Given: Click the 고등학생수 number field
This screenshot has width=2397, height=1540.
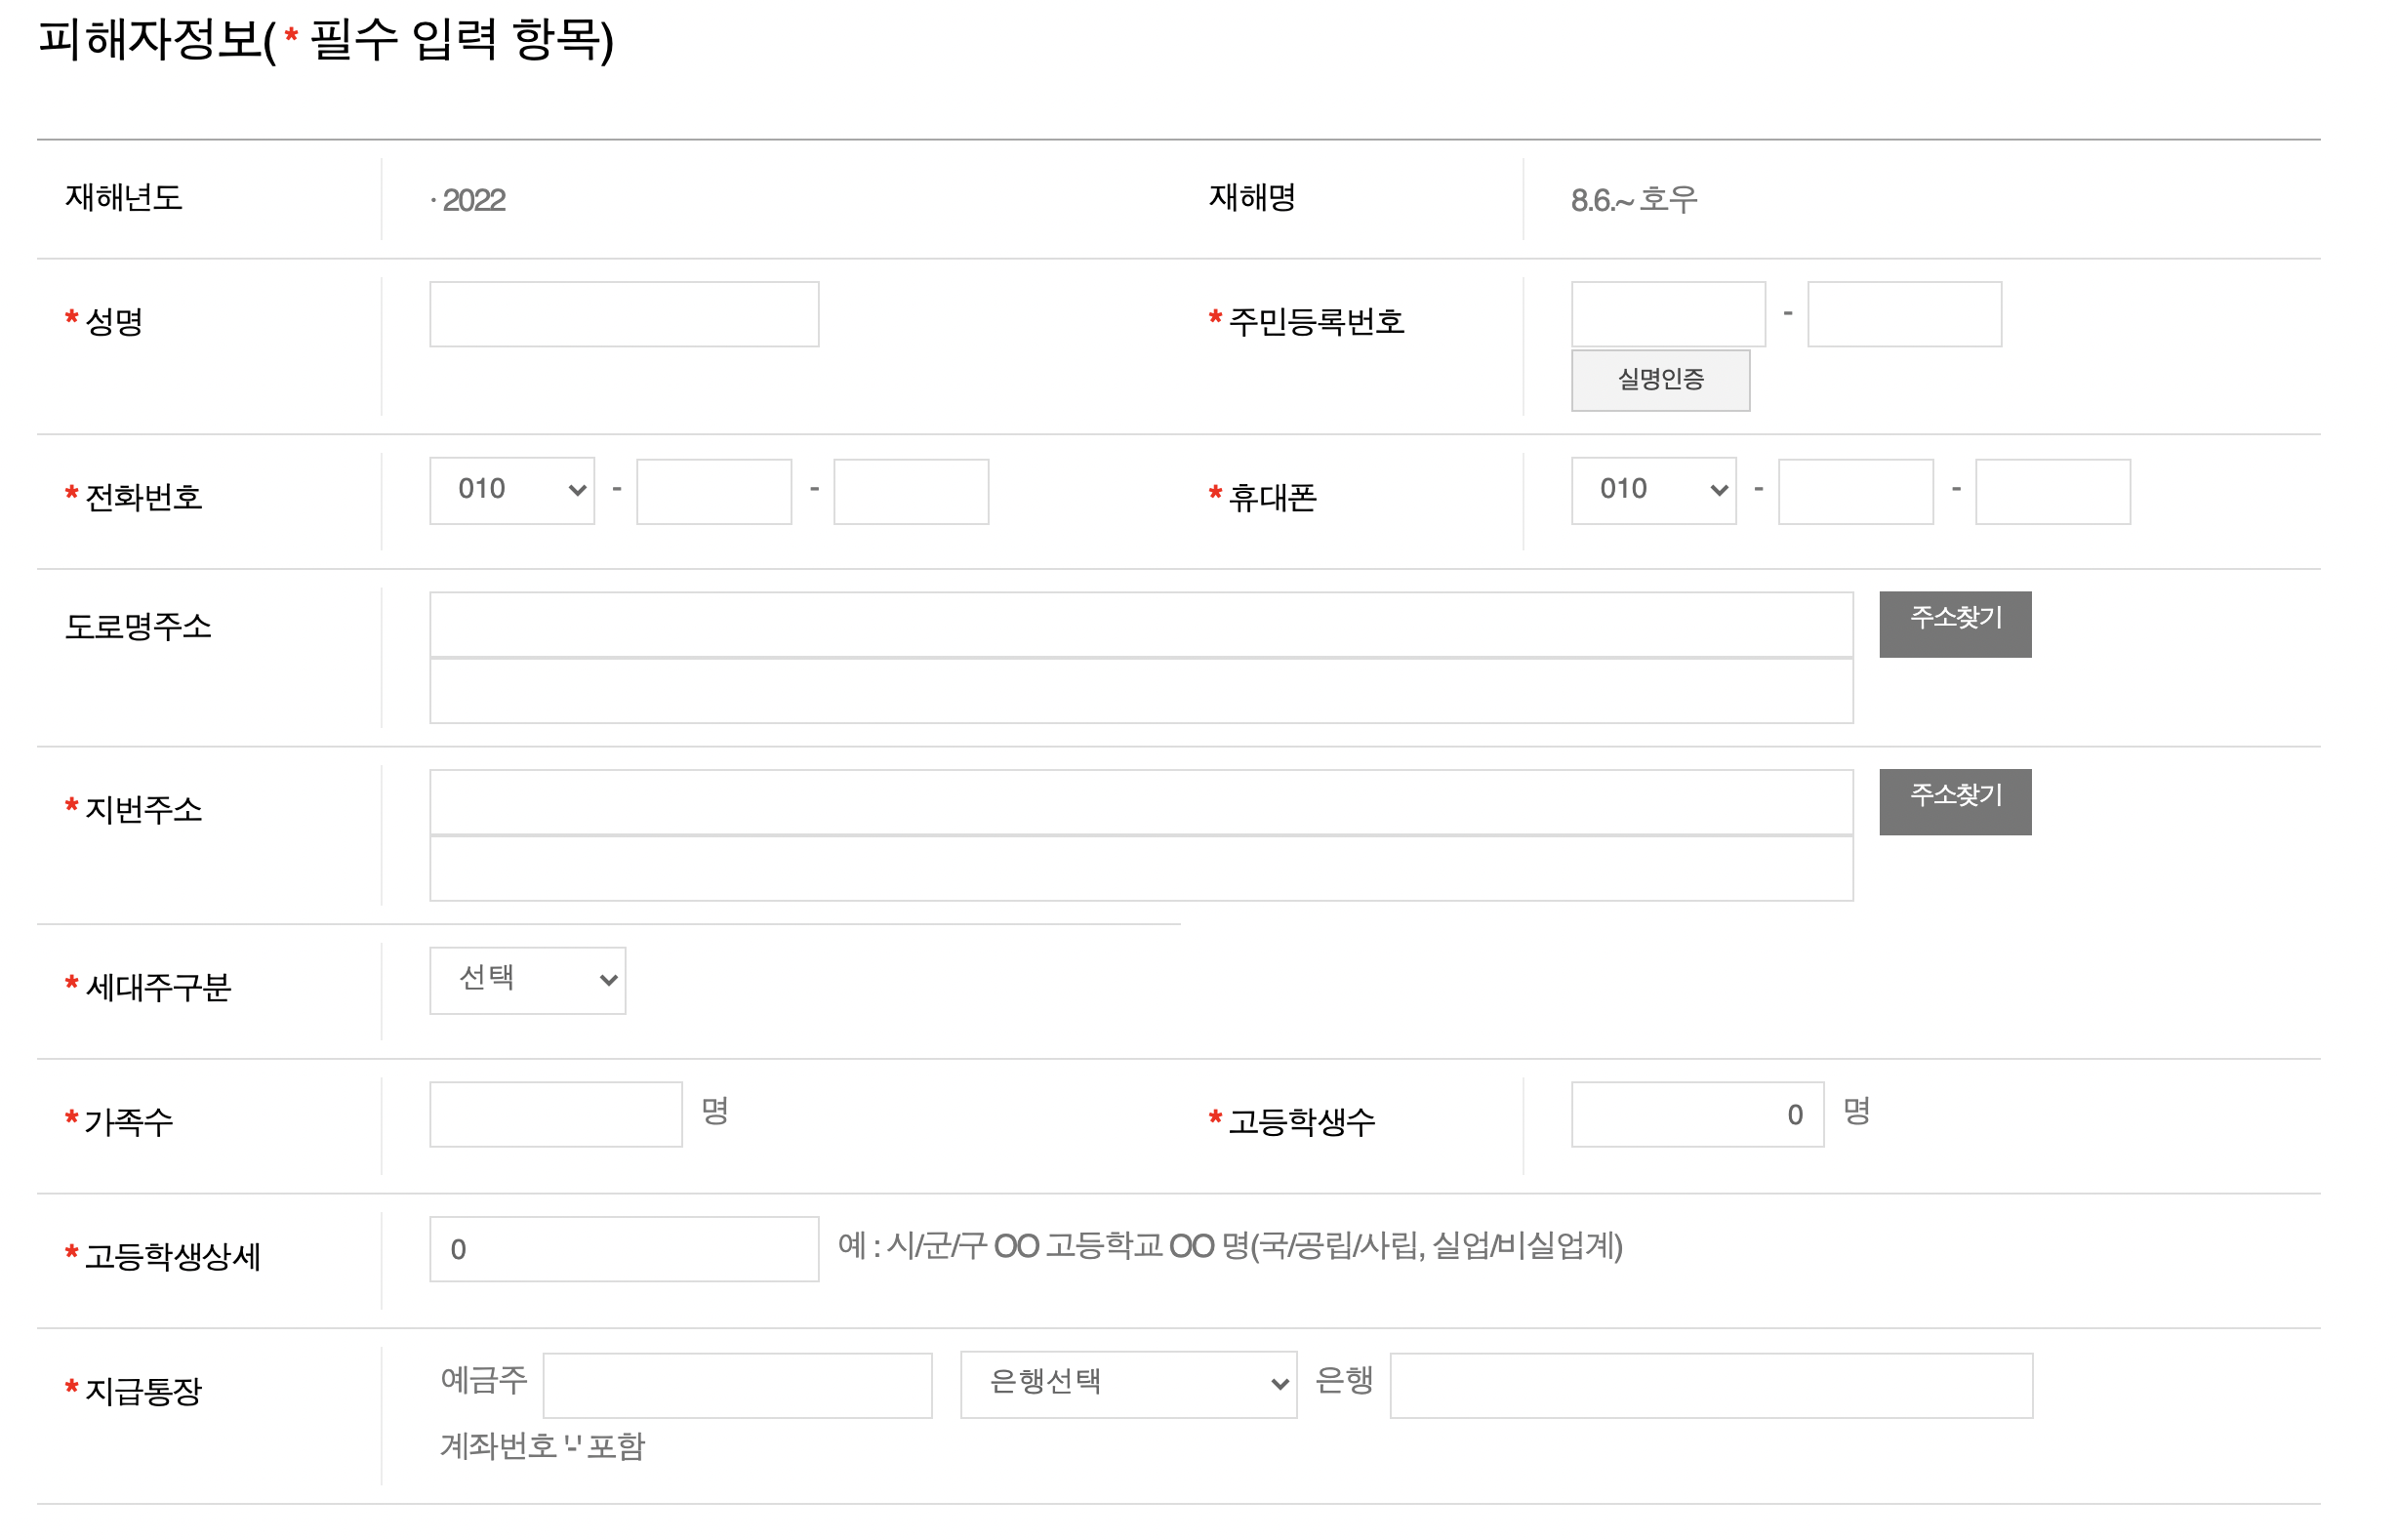Looking at the screenshot, I should click(x=1696, y=1114).
